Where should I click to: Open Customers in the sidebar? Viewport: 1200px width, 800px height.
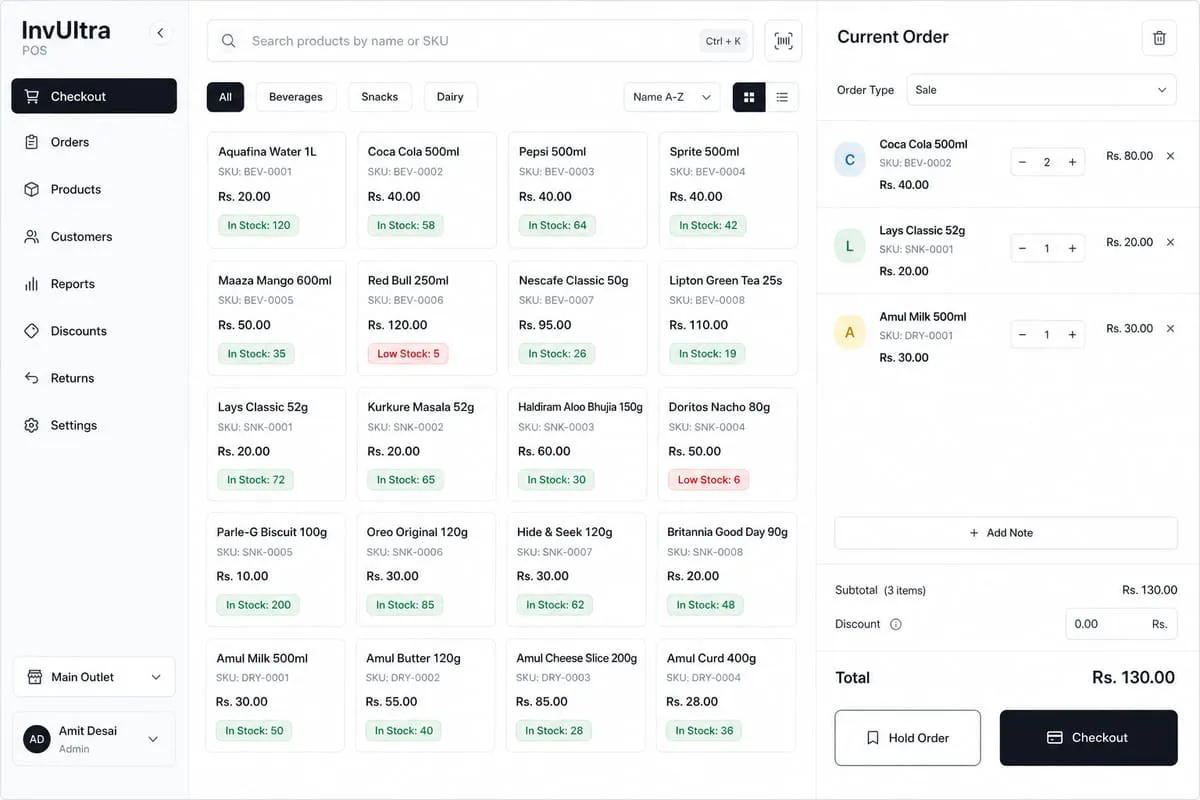pos(94,237)
